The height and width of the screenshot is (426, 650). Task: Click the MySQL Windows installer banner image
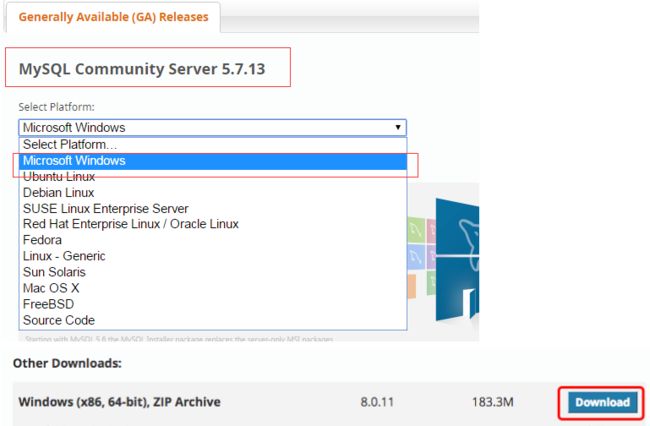pos(443,261)
